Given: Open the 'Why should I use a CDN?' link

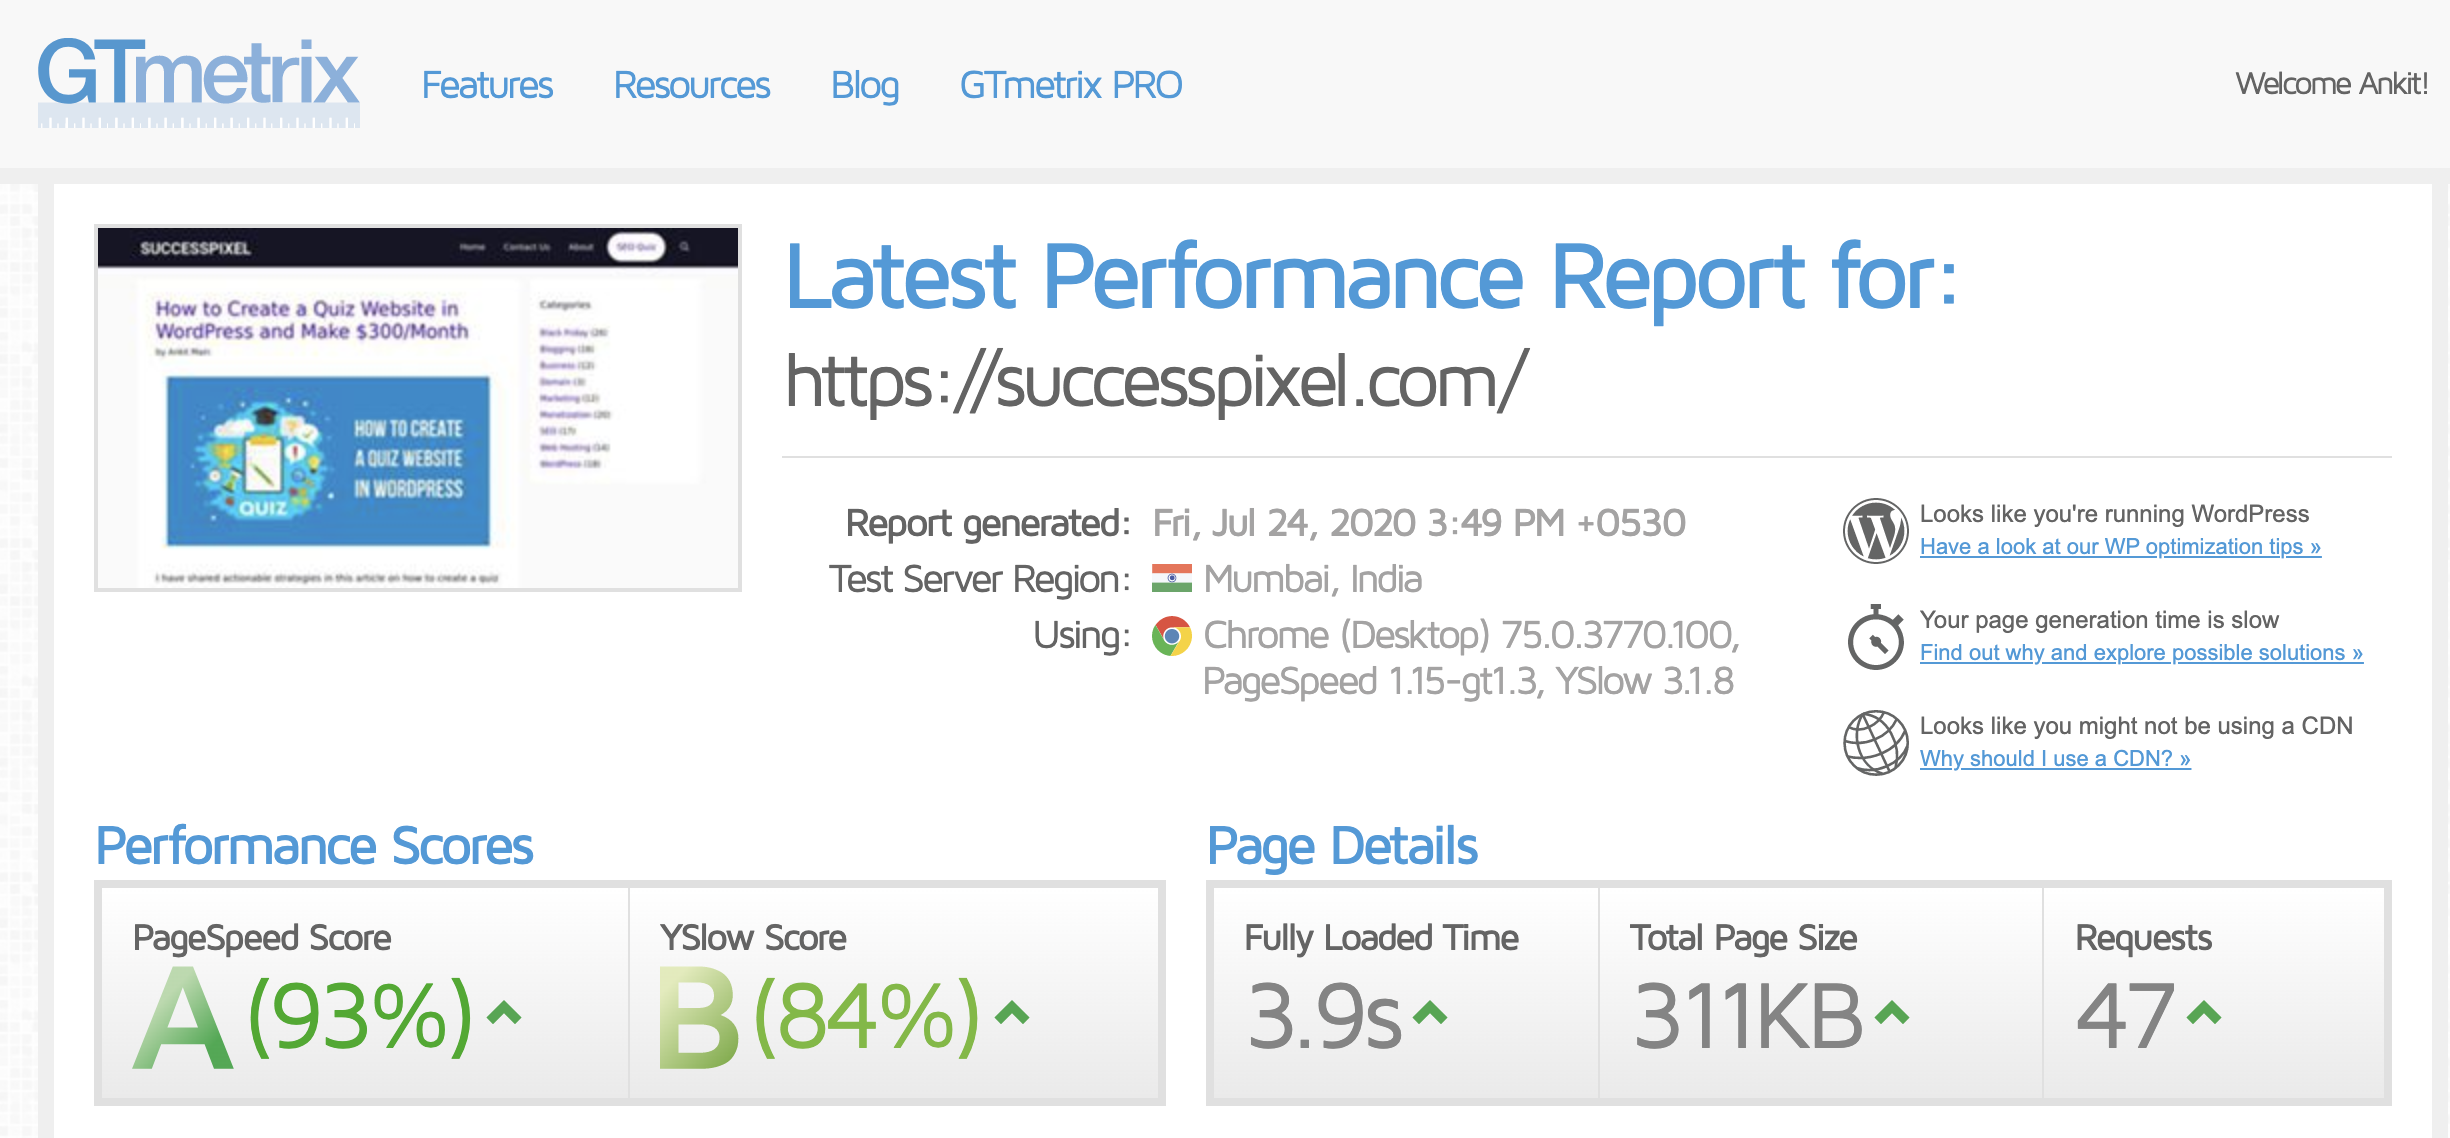Looking at the screenshot, I should click(x=2055, y=759).
